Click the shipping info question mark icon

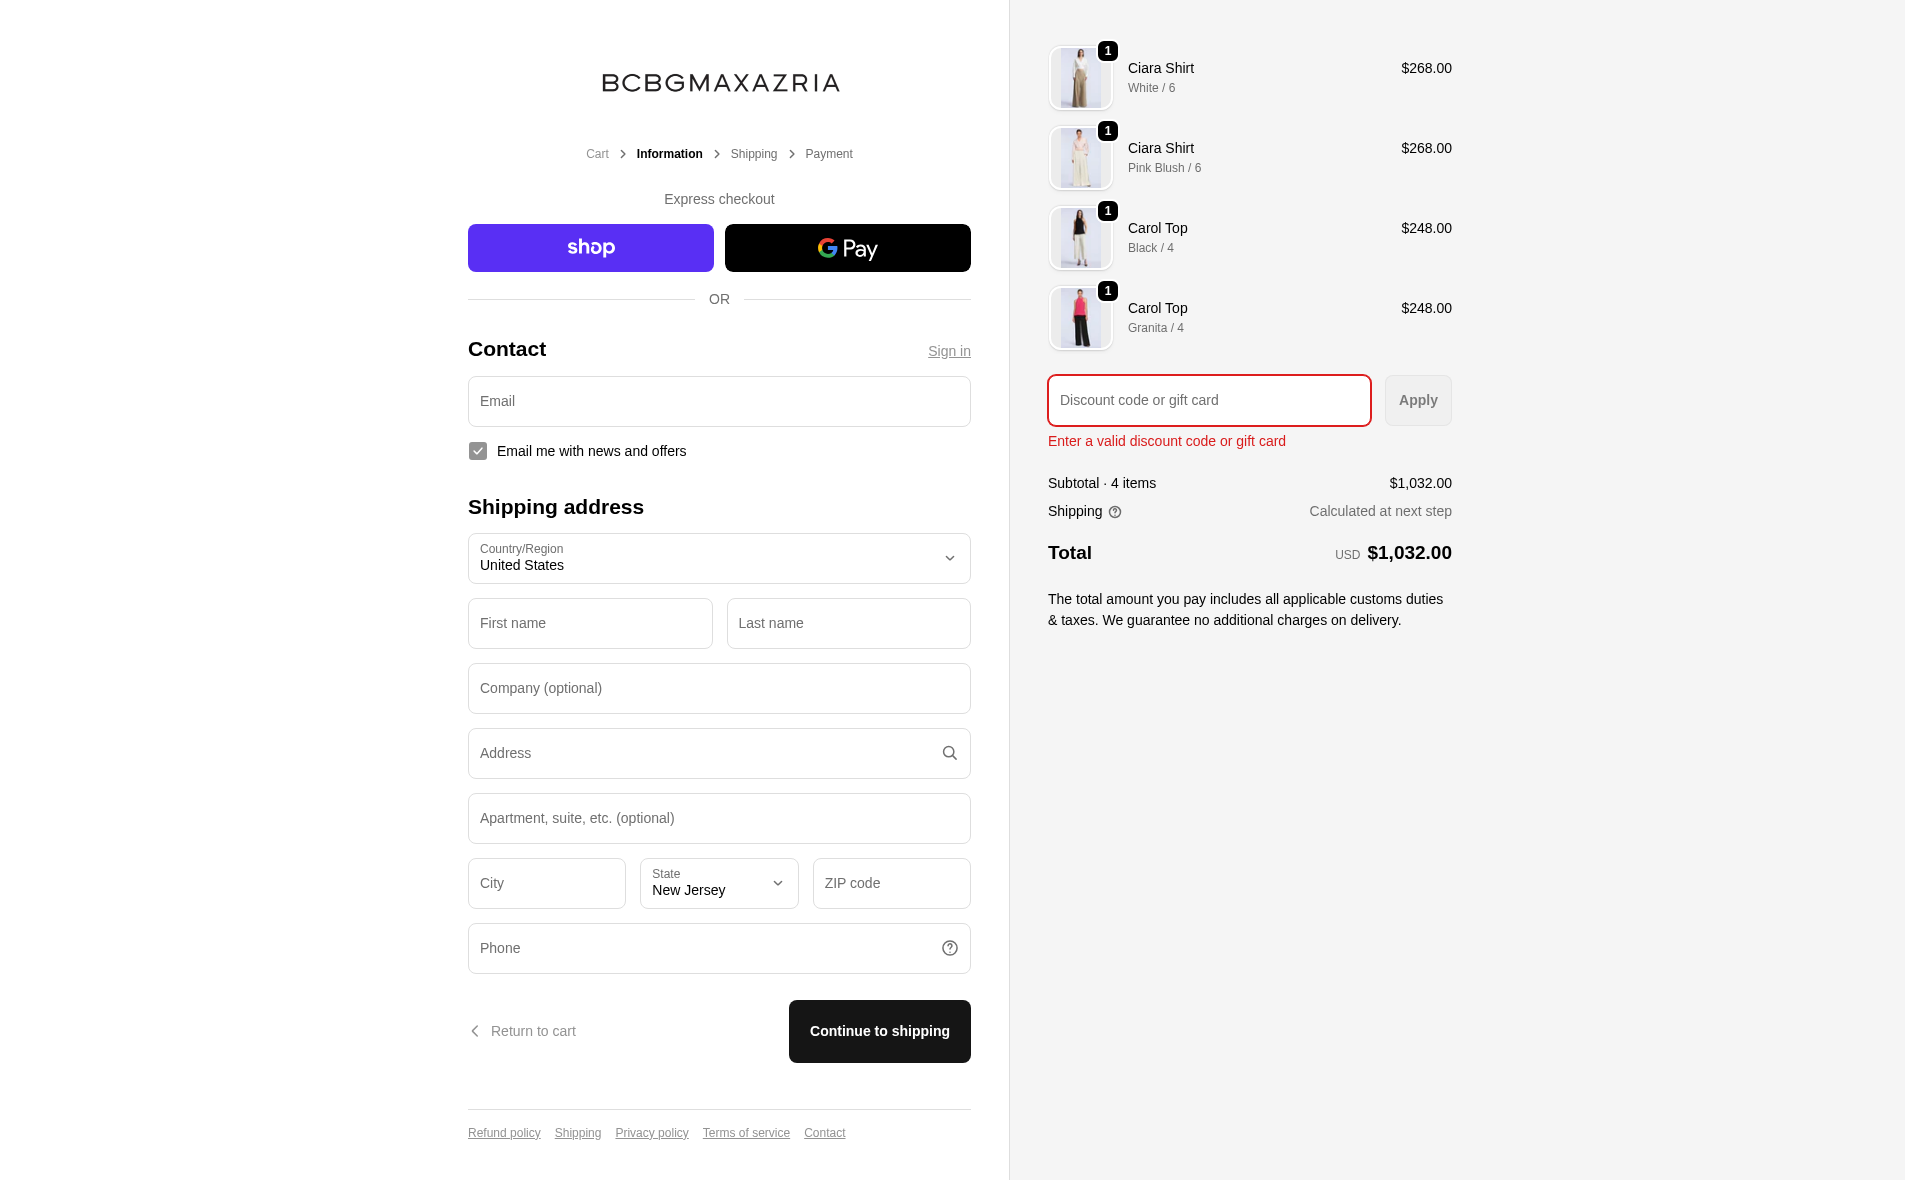pos(1115,512)
